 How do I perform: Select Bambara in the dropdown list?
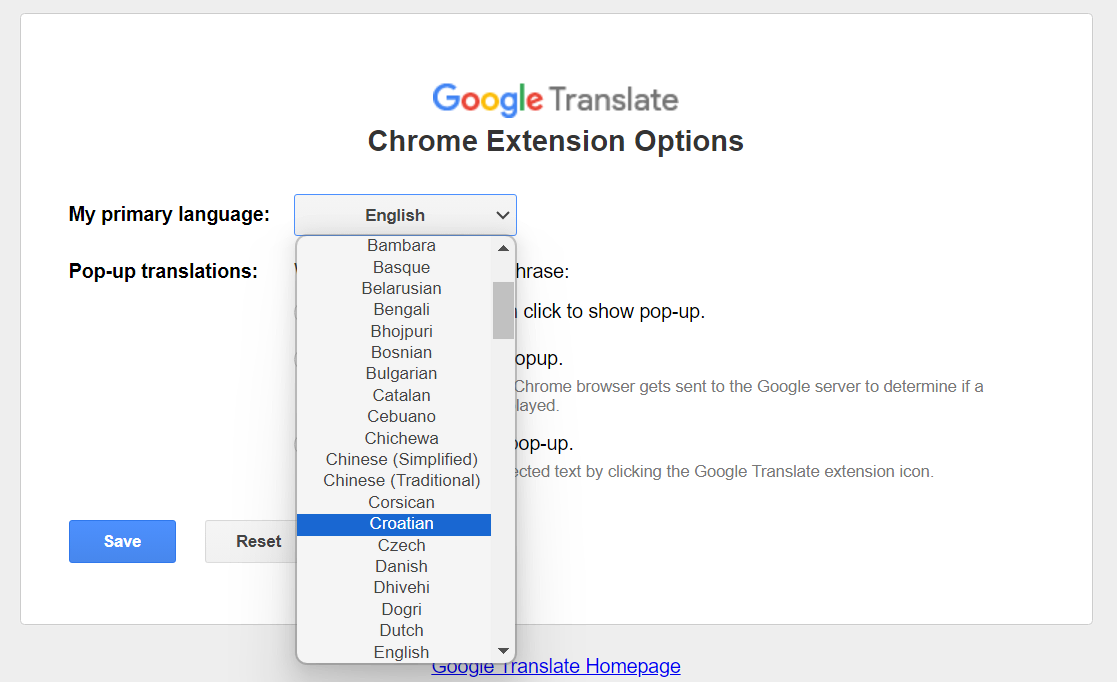[401, 246]
